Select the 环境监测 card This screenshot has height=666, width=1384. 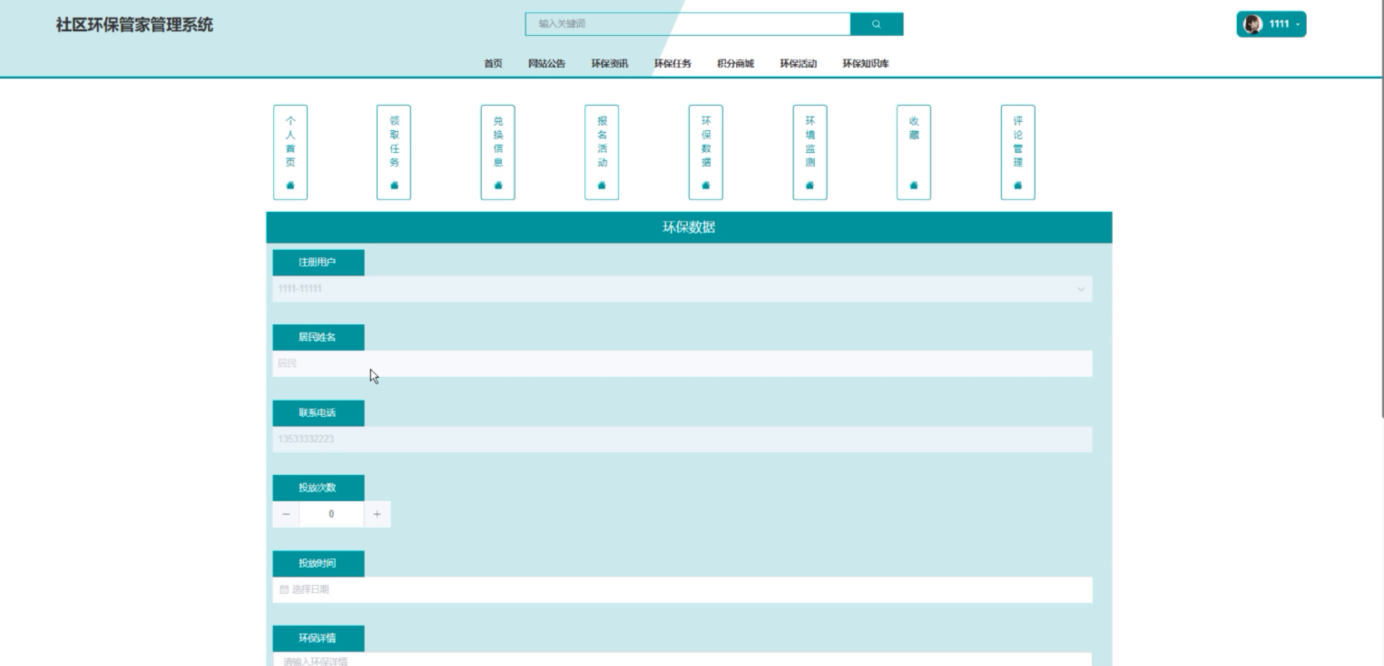pos(810,152)
